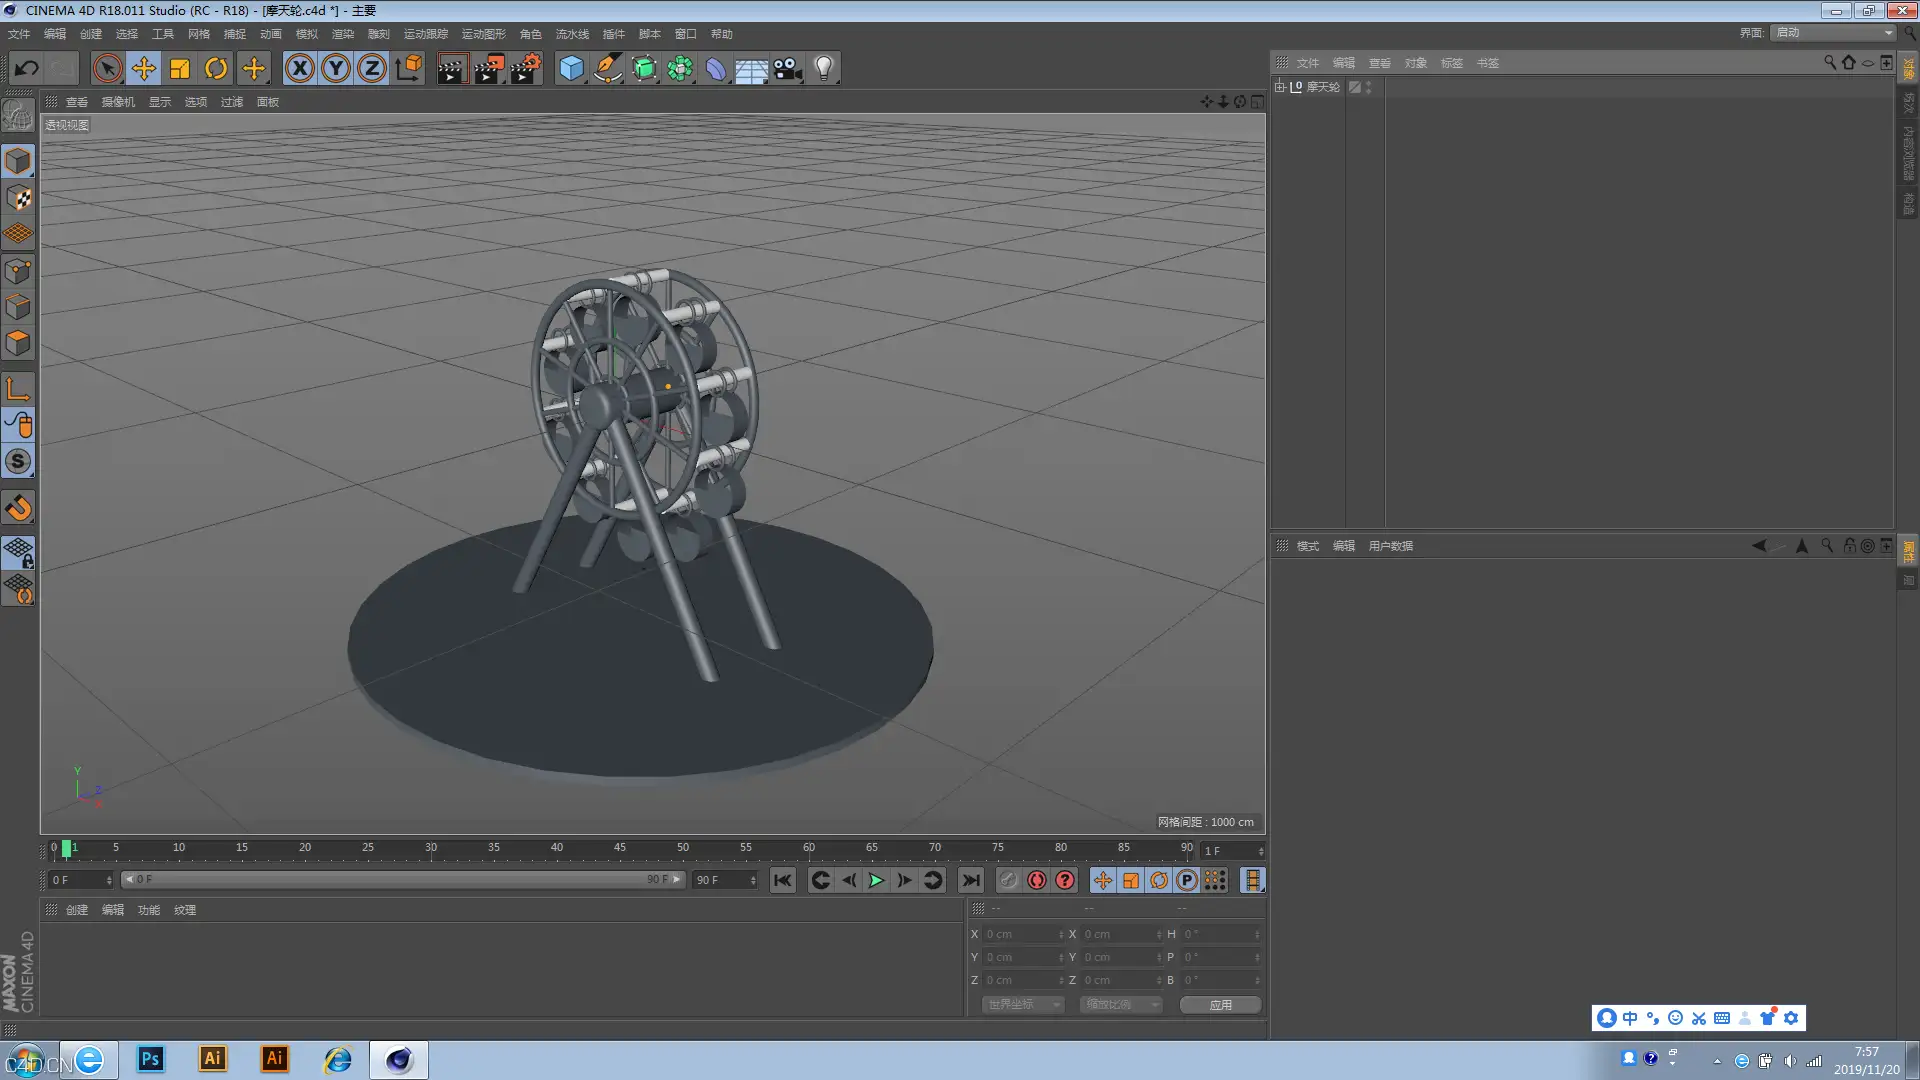Toggle the coordinate system icon
This screenshot has width=1920, height=1080.
pos(409,68)
